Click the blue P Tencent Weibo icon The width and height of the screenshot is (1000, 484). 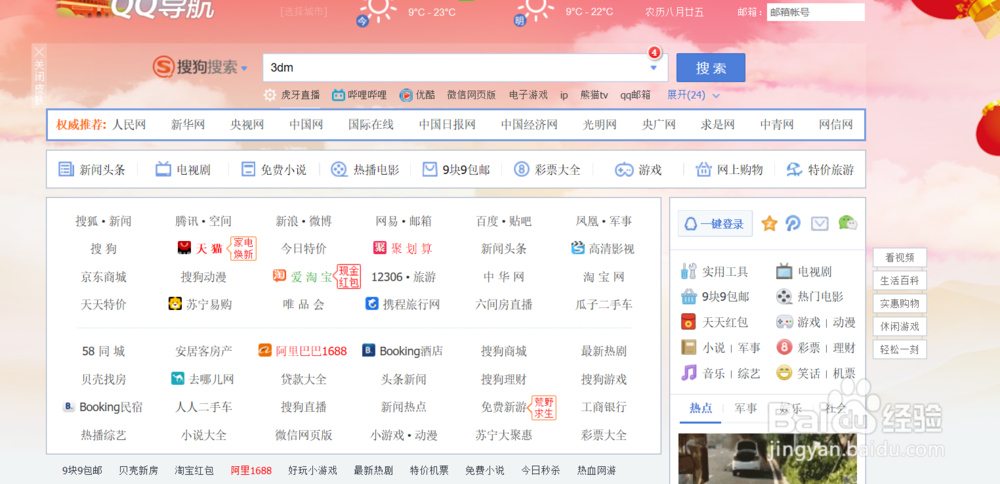pos(793,223)
